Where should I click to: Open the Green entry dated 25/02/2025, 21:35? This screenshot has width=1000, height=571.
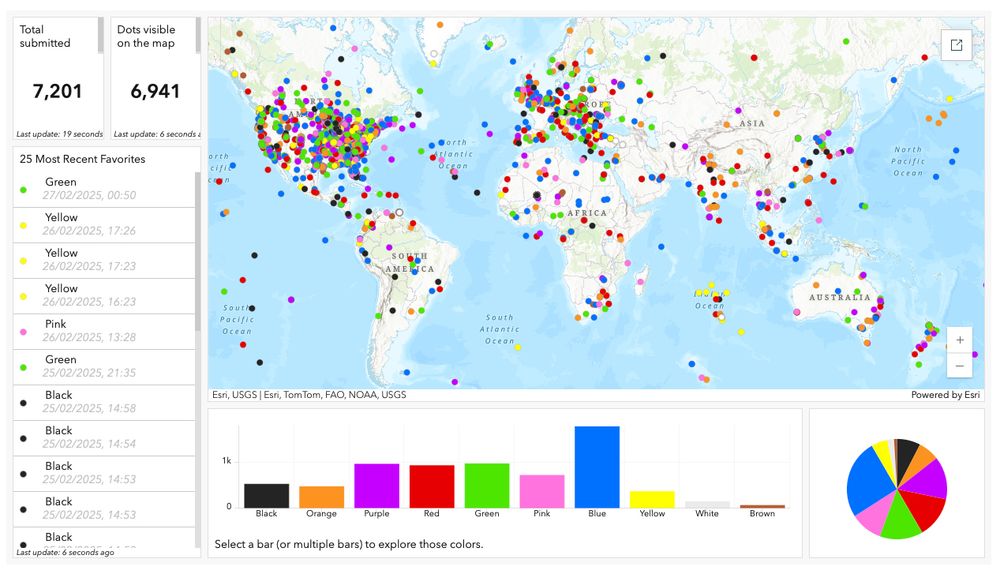click(x=104, y=367)
